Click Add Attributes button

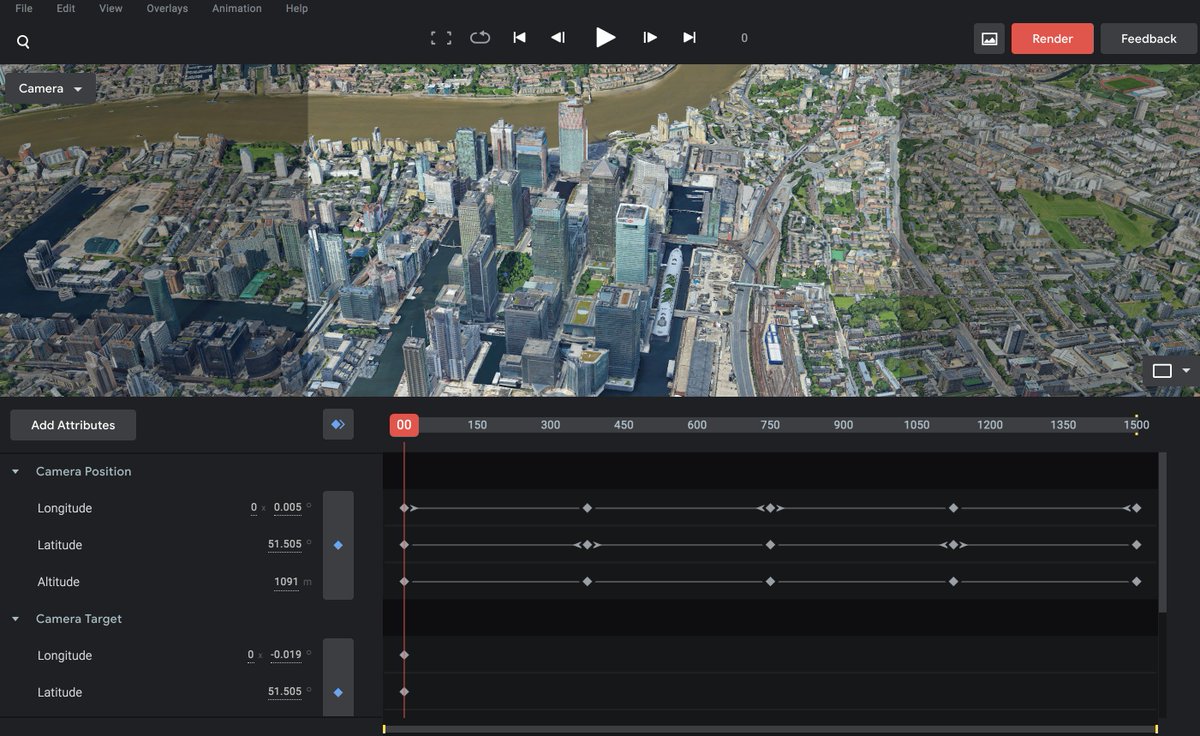[73, 425]
